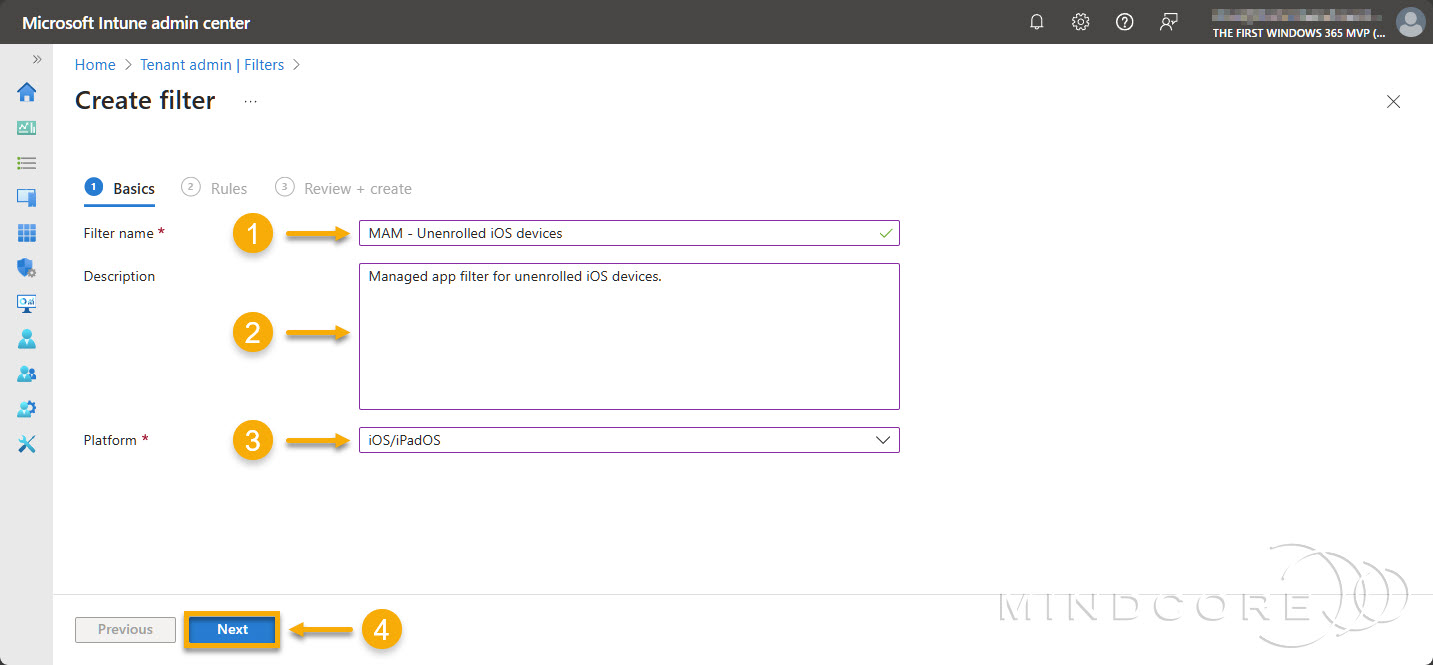Open the Home icon in the sidebar
The height and width of the screenshot is (665, 1433).
pyautogui.click(x=26, y=92)
